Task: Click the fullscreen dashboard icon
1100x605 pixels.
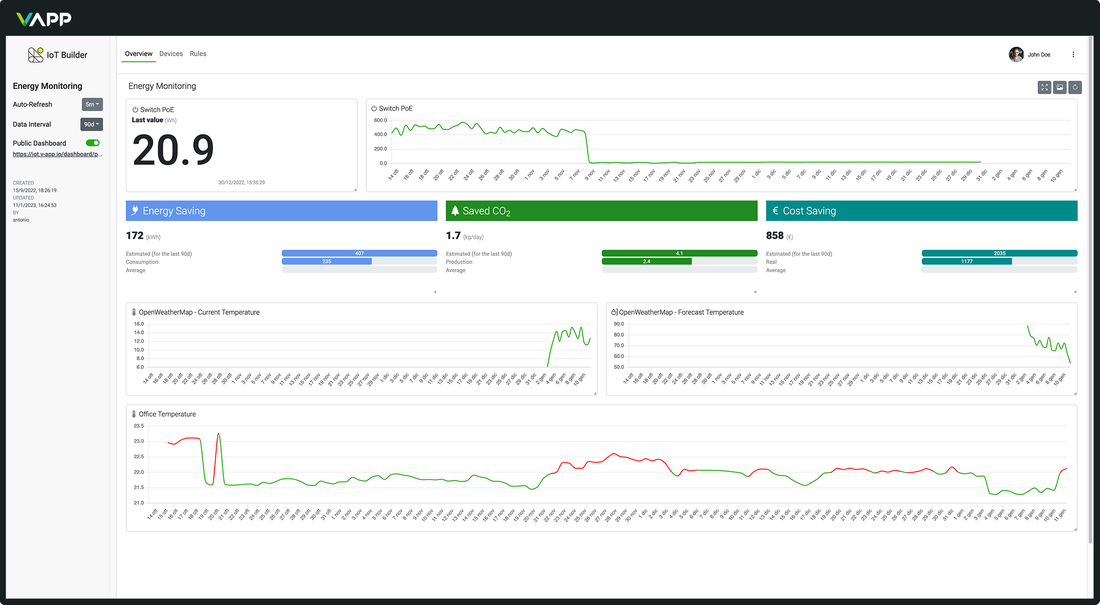Action: coord(1044,87)
